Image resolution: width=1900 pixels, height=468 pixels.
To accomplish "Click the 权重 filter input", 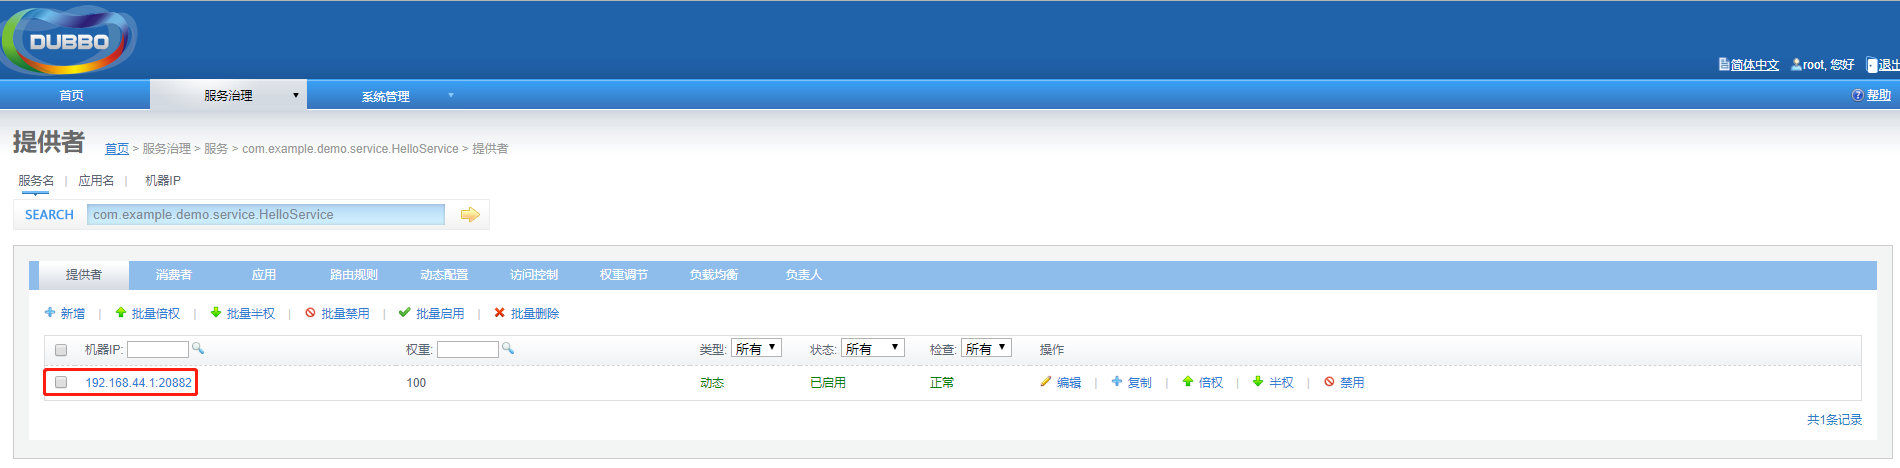I will (x=468, y=349).
